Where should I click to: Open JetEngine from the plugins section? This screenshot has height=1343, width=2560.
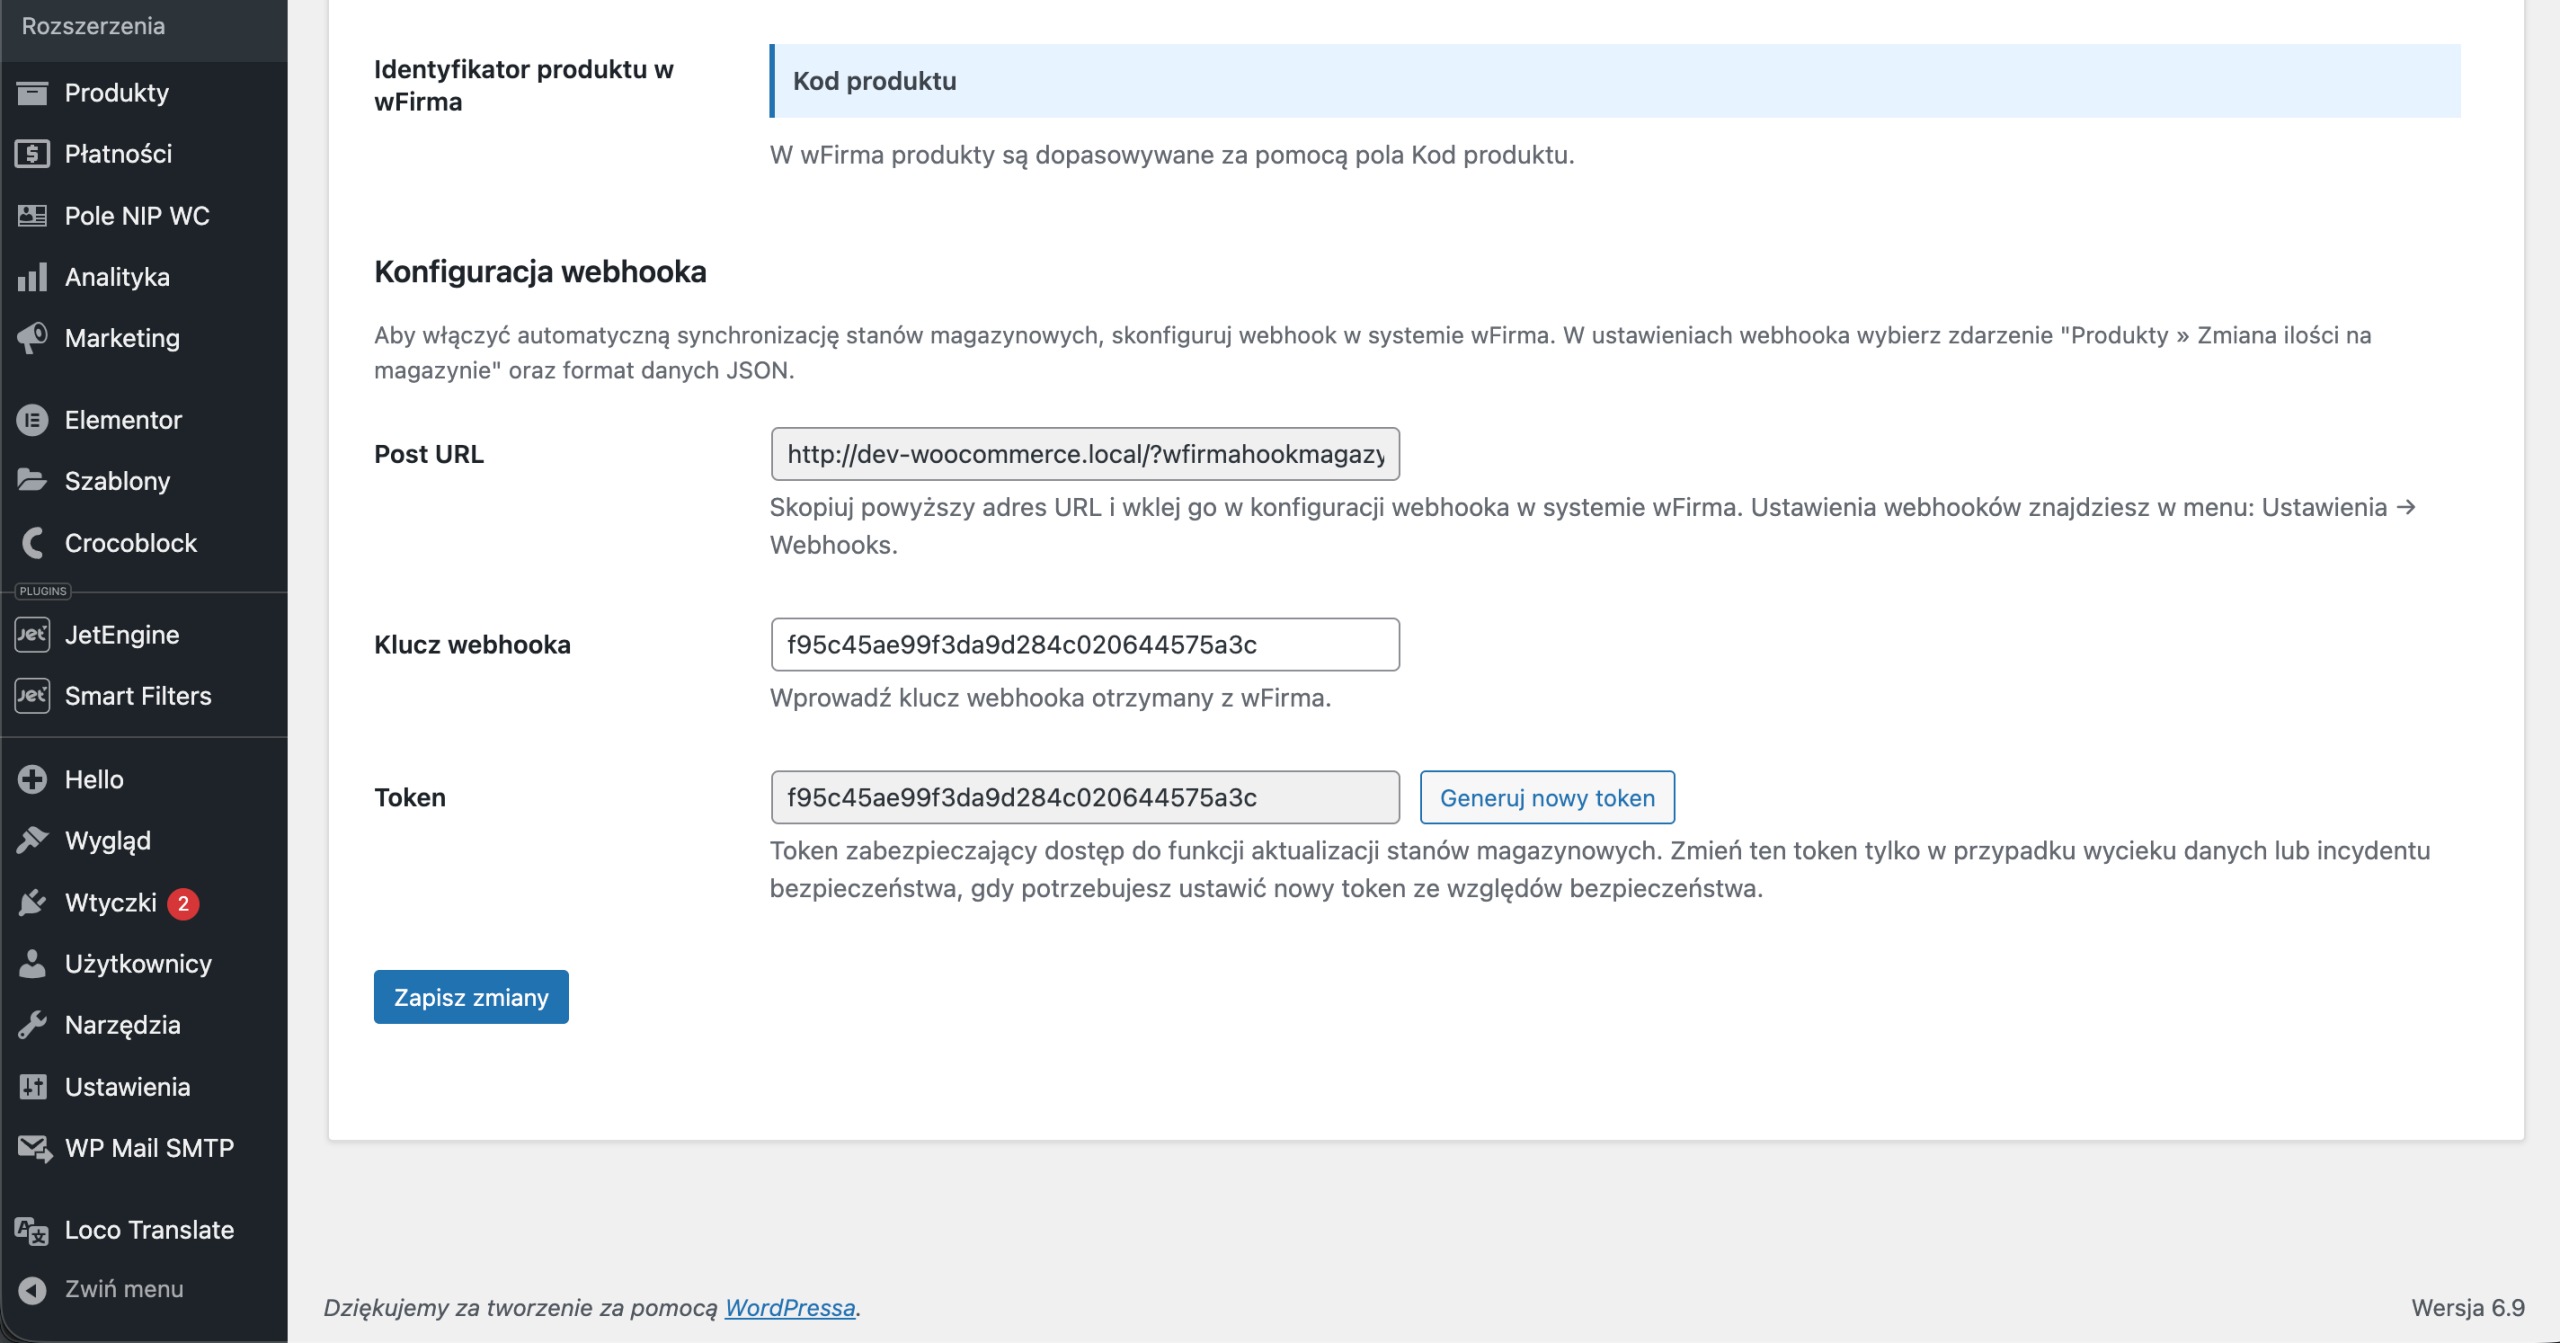pyautogui.click(x=33, y=634)
